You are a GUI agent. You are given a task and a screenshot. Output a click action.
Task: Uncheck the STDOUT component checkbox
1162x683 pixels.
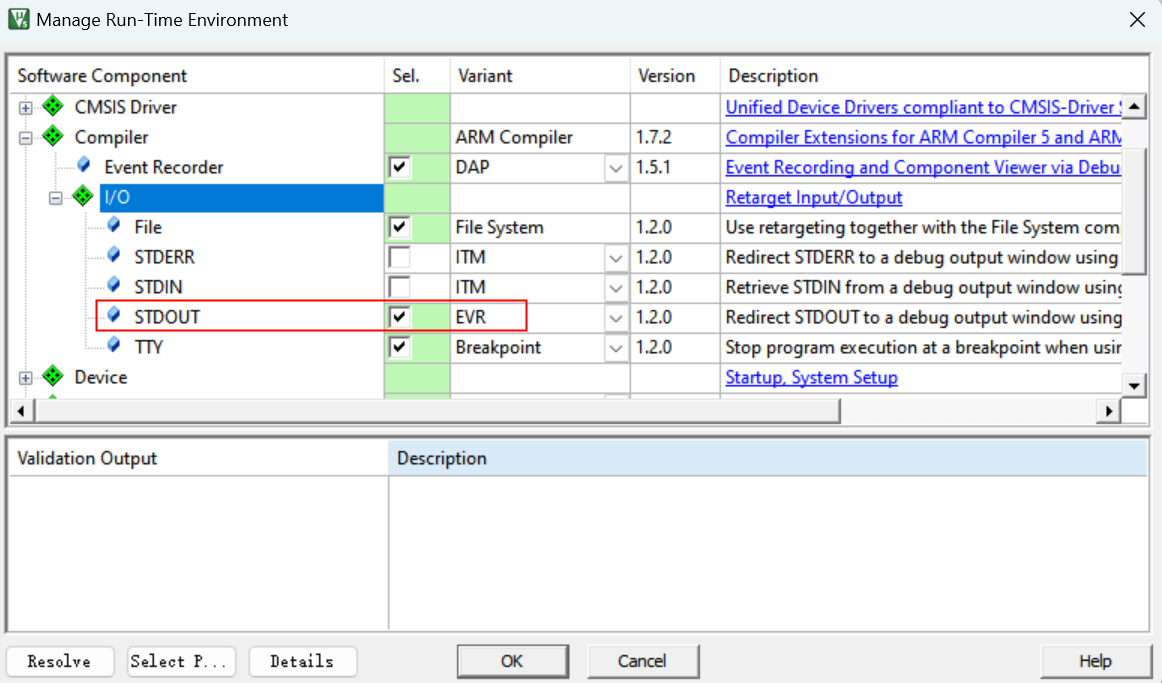(x=400, y=318)
